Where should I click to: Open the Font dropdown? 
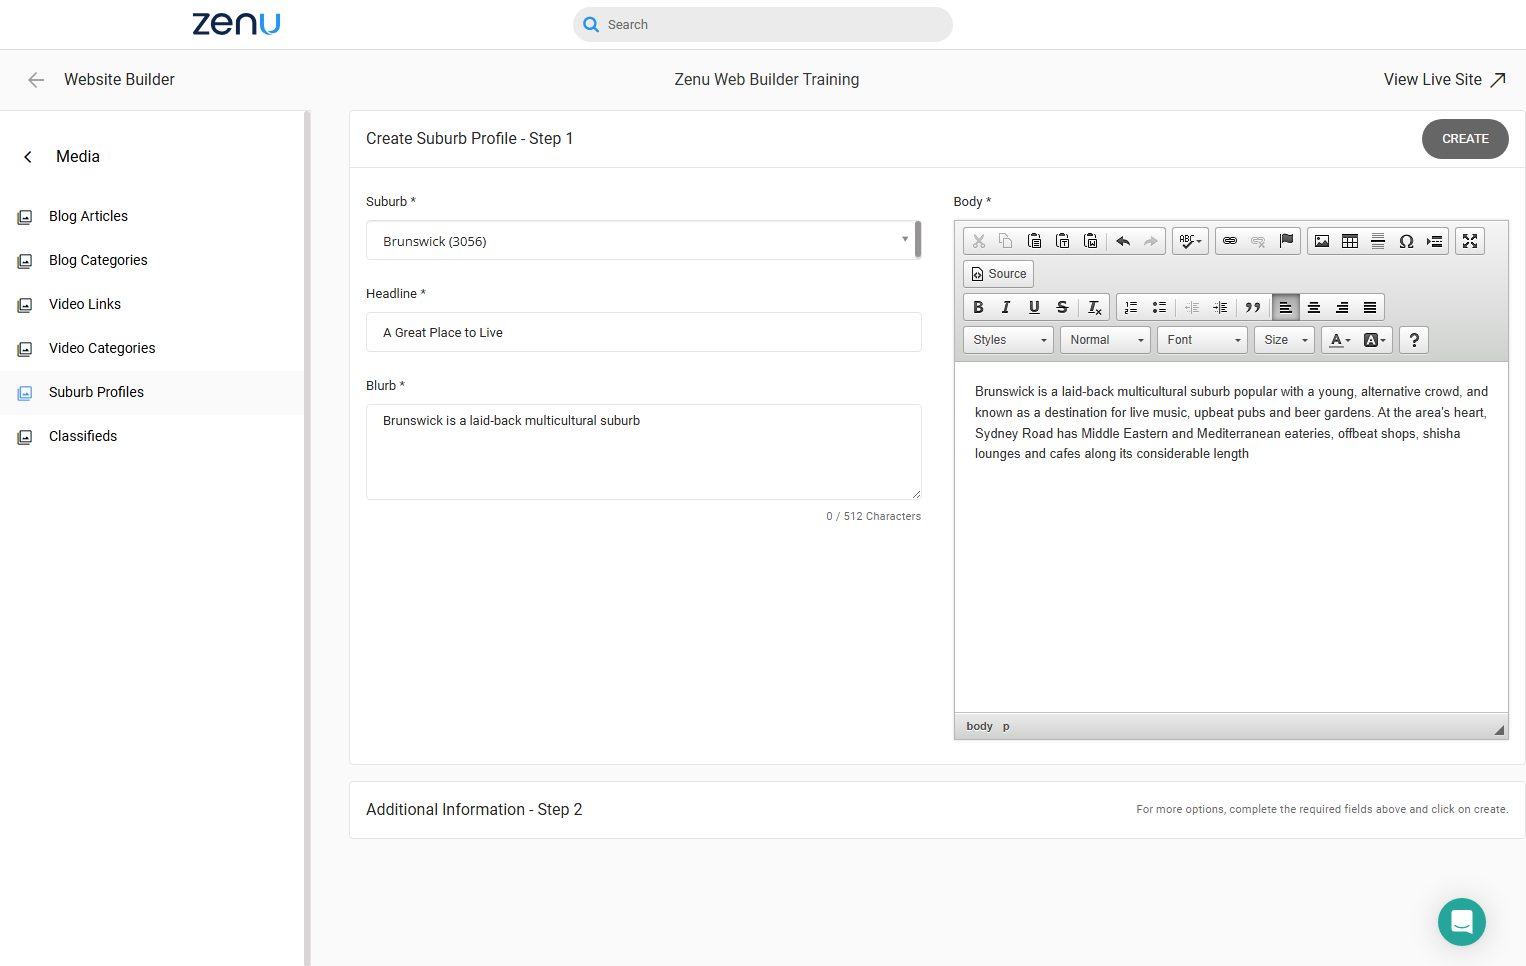[1202, 340]
